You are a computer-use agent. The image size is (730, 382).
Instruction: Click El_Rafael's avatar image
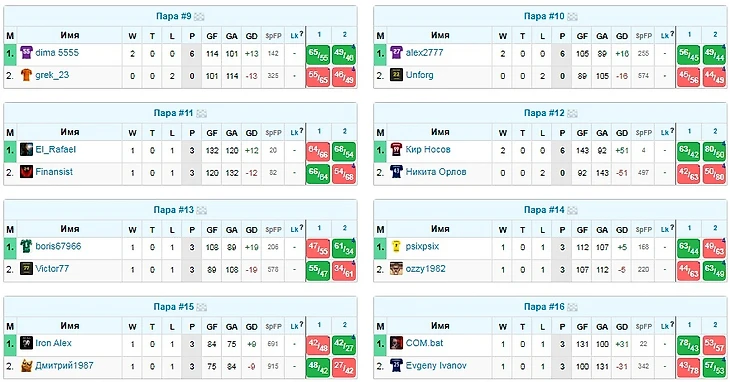(26, 149)
